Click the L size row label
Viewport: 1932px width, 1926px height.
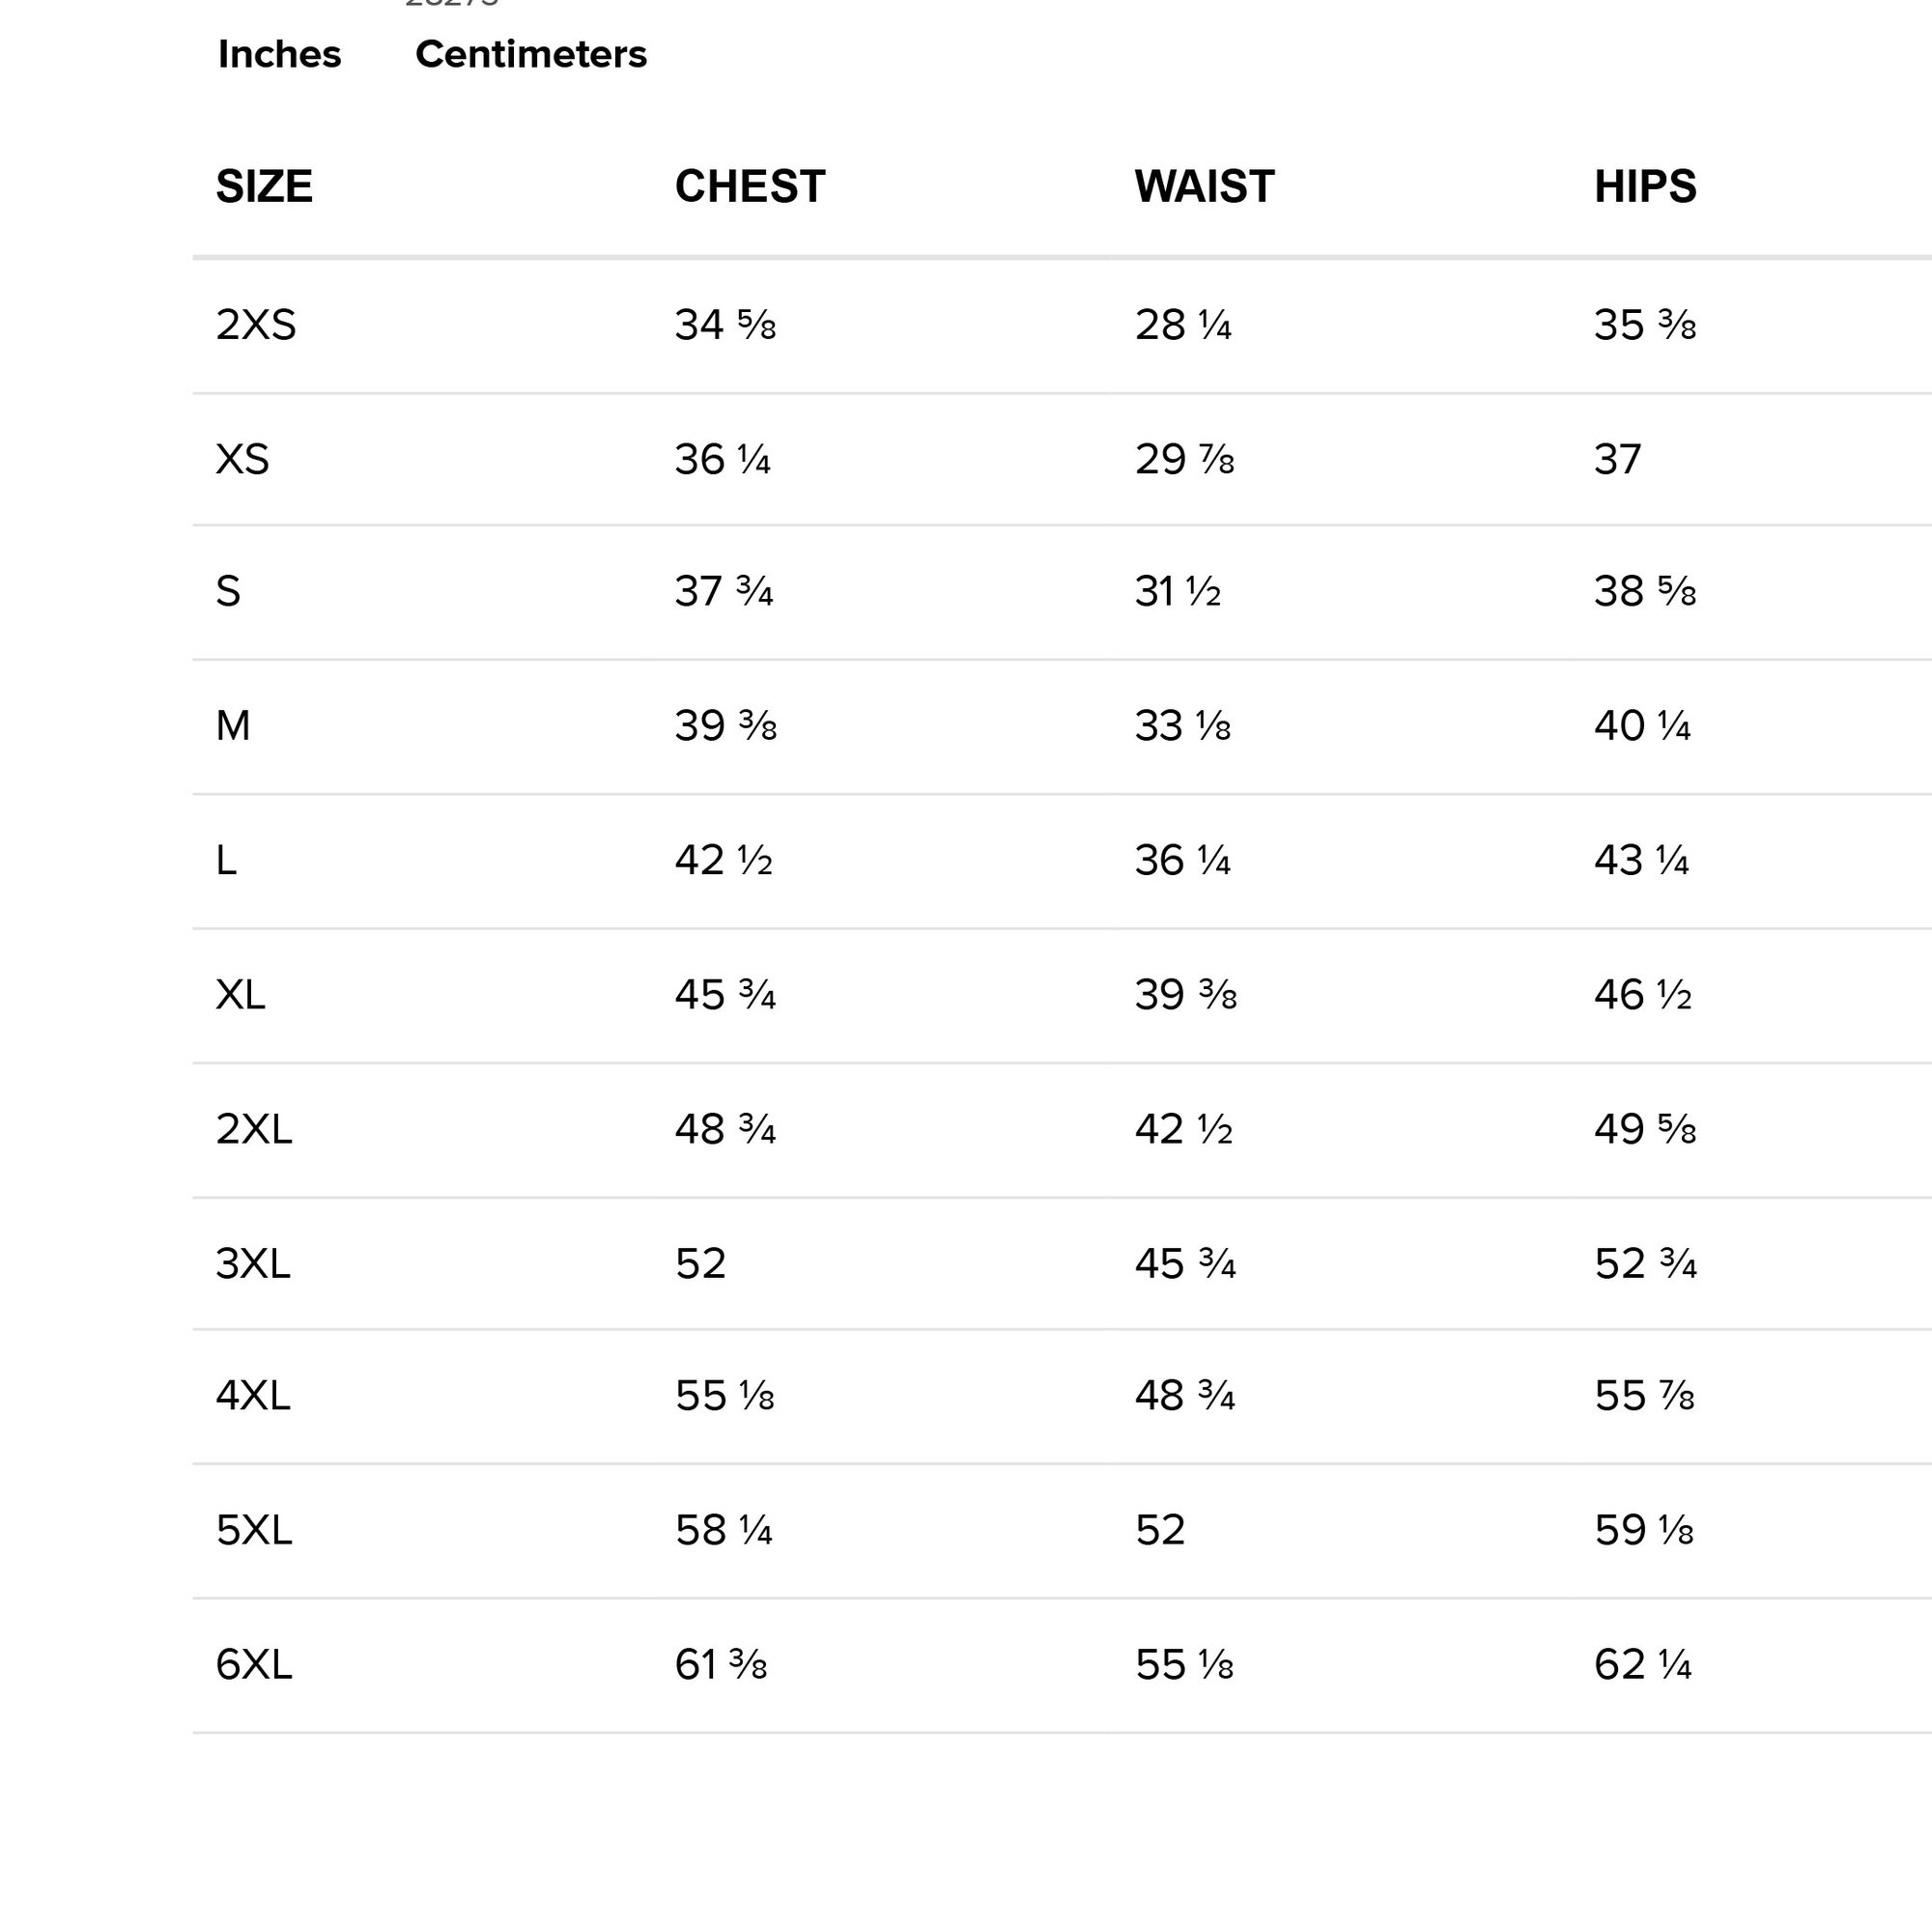coord(226,860)
